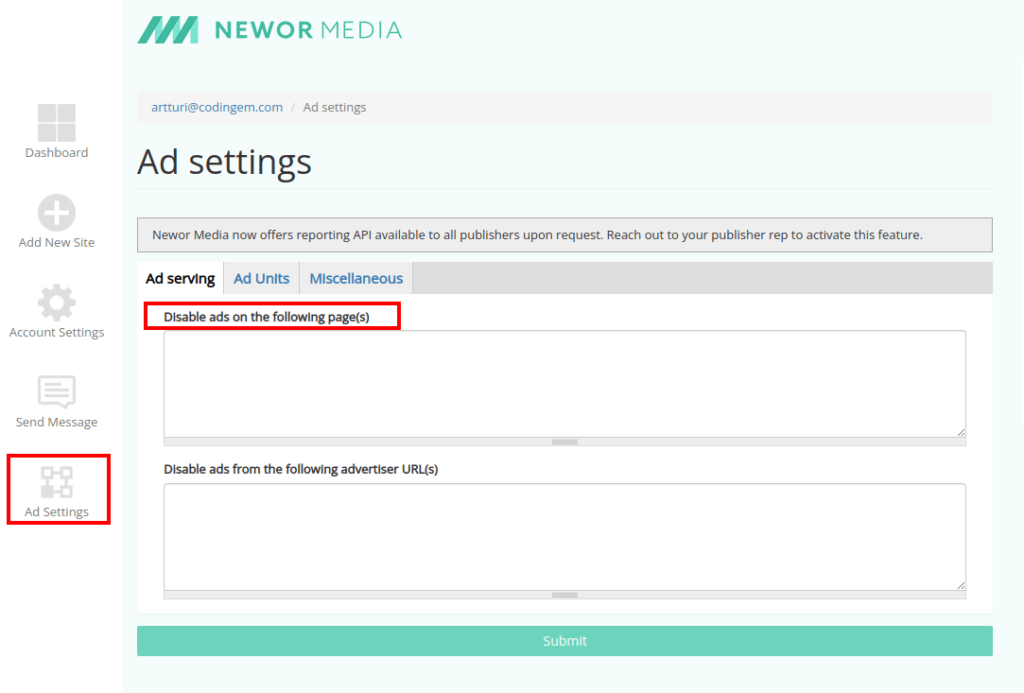Click the Send Message chat icon
Screen dimensions: 1024x693
[56, 391]
